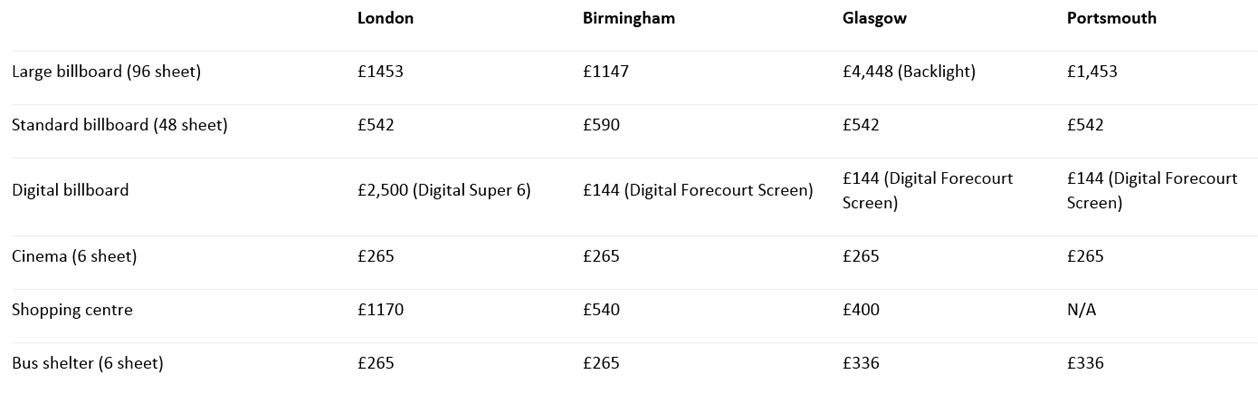This screenshot has width=1258, height=394.
Task: Click the Birmingham column header
Action: [x=628, y=19]
